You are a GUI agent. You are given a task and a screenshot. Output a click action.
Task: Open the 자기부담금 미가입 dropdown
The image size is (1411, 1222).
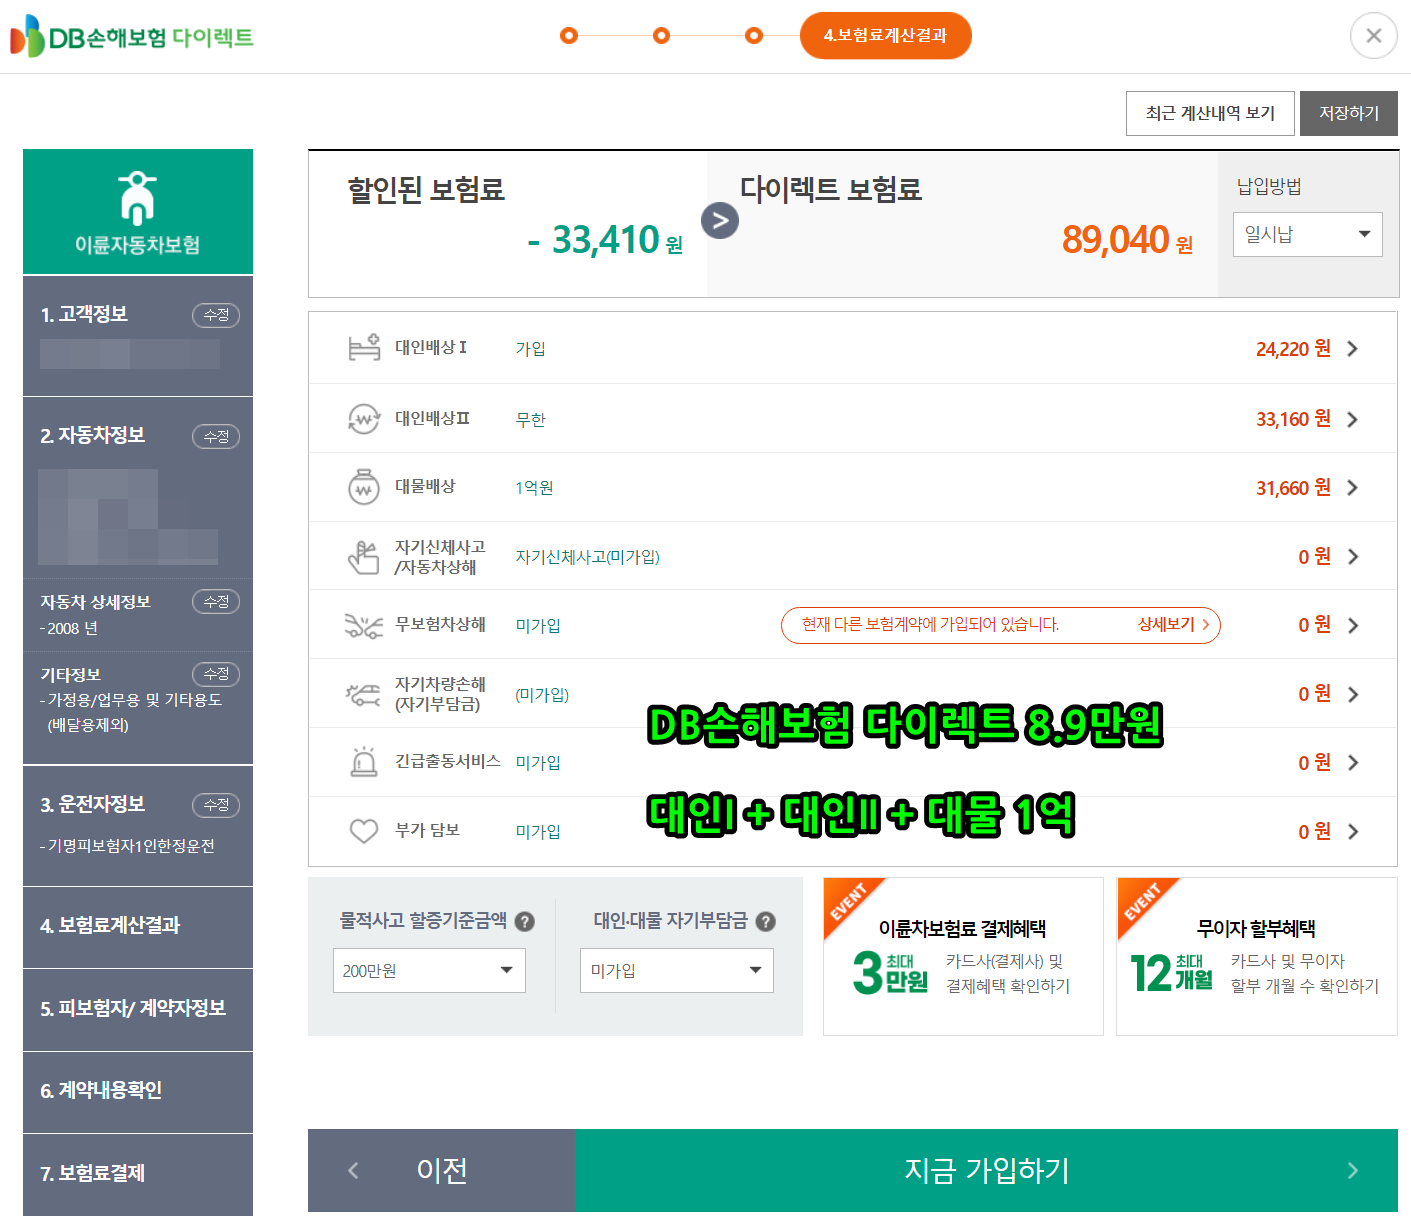coord(677,971)
